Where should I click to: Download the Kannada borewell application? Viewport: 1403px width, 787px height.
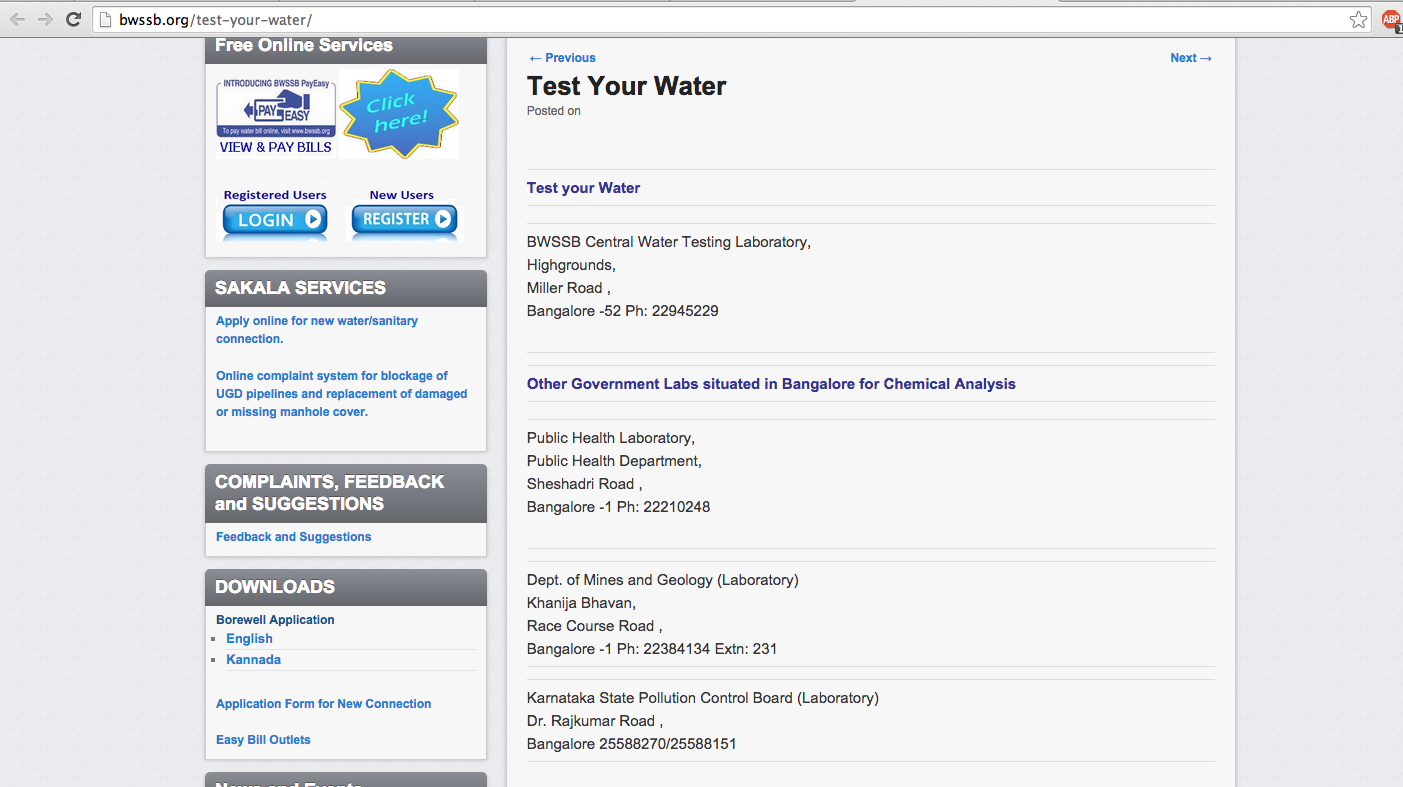253,660
